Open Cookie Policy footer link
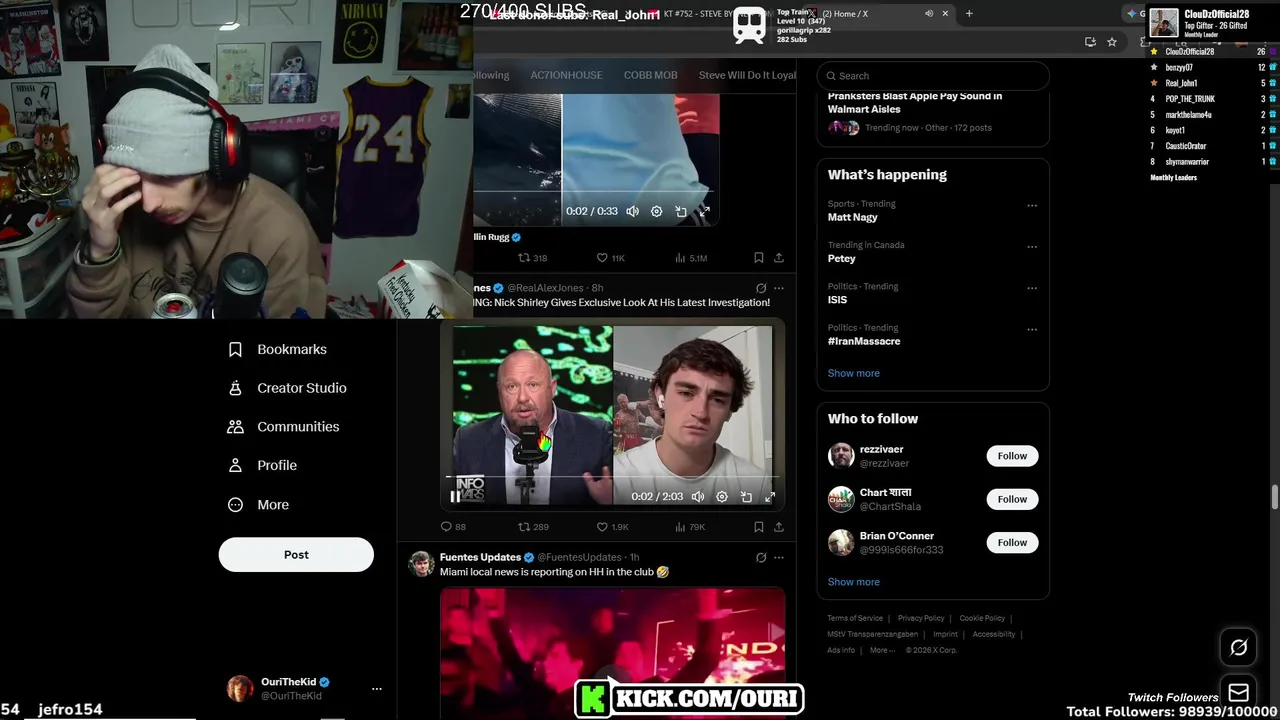The width and height of the screenshot is (1280, 720). tap(982, 618)
